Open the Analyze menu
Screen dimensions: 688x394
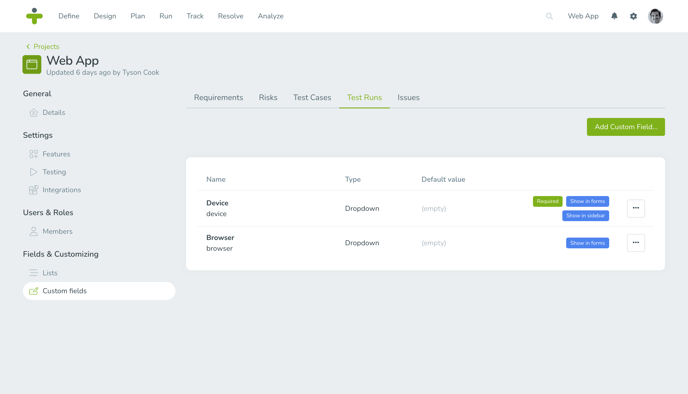271,16
